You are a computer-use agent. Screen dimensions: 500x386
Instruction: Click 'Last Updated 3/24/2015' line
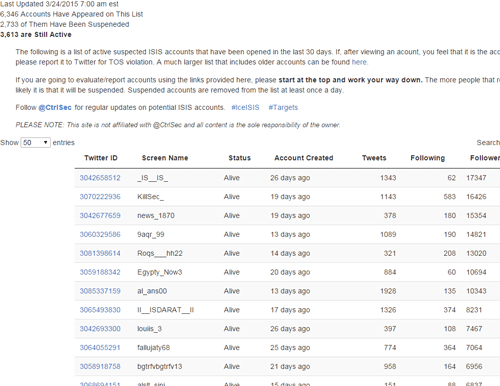click(59, 4)
